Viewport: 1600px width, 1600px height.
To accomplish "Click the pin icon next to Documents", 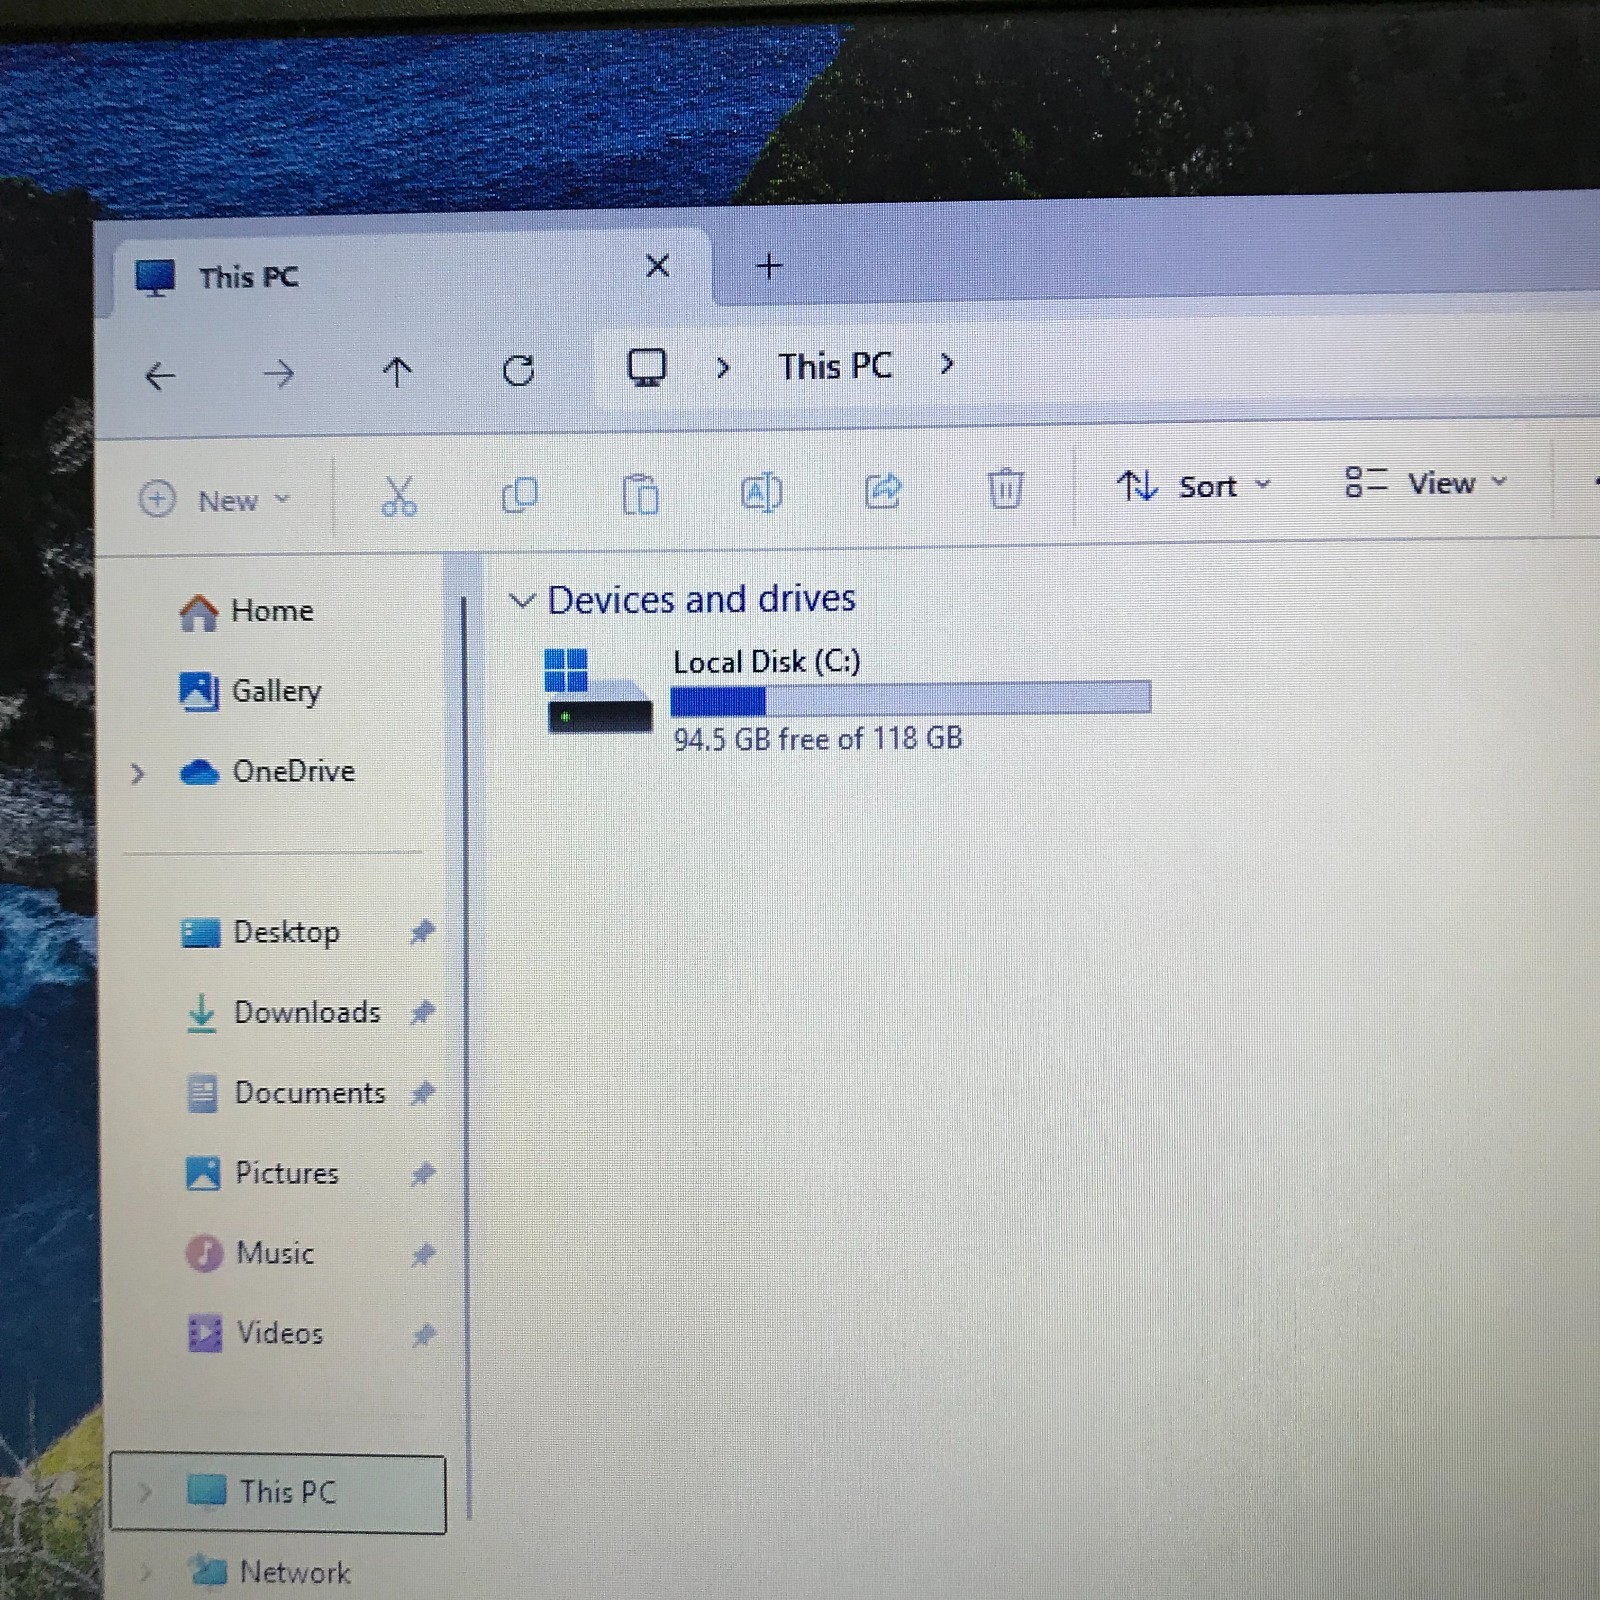I will pos(423,1093).
